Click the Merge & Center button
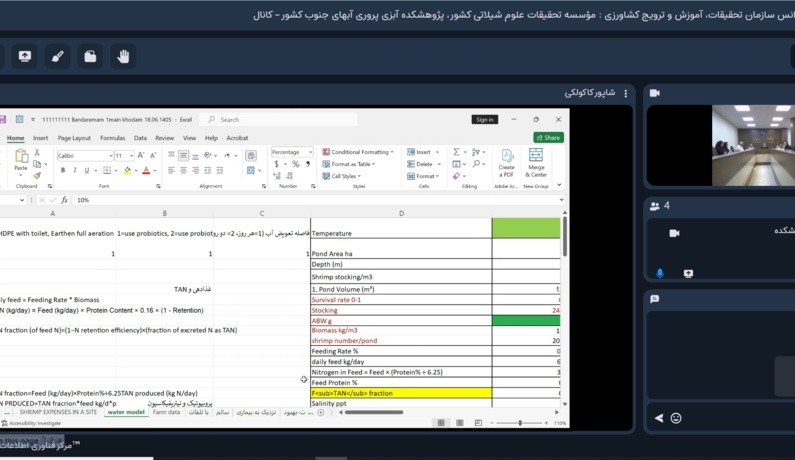The width and height of the screenshot is (795, 460). pos(536,163)
